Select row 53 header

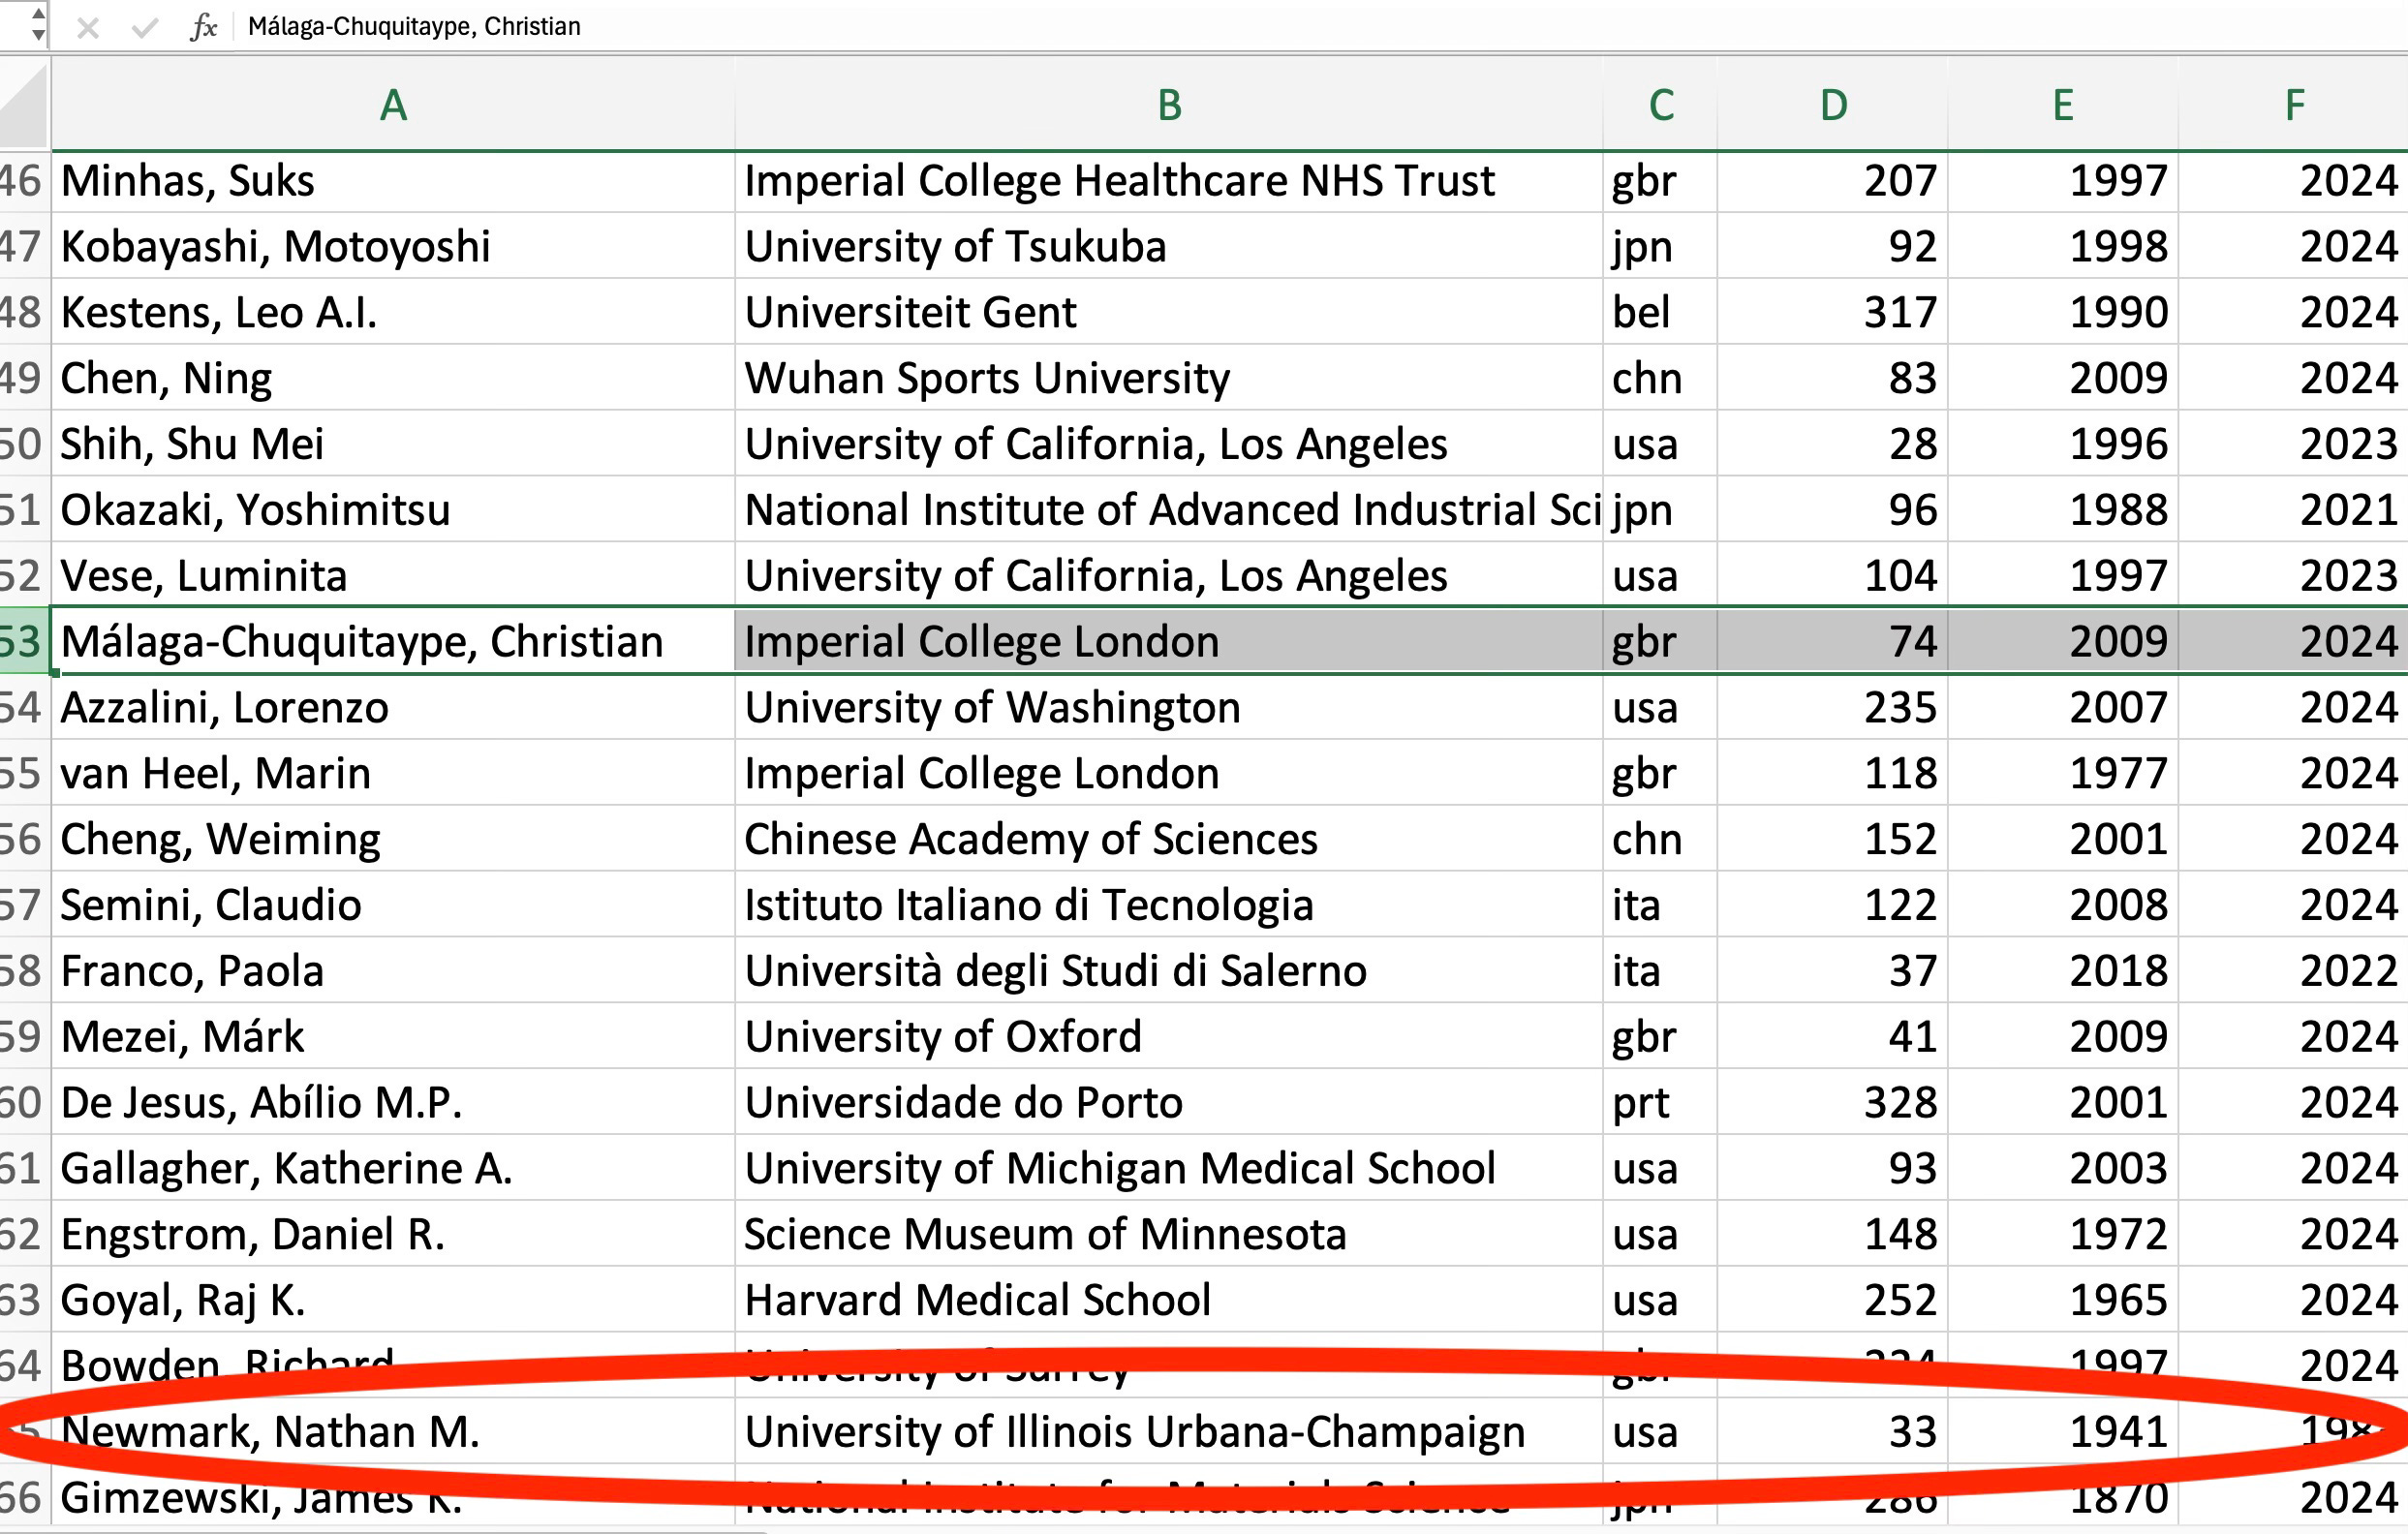(22, 642)
